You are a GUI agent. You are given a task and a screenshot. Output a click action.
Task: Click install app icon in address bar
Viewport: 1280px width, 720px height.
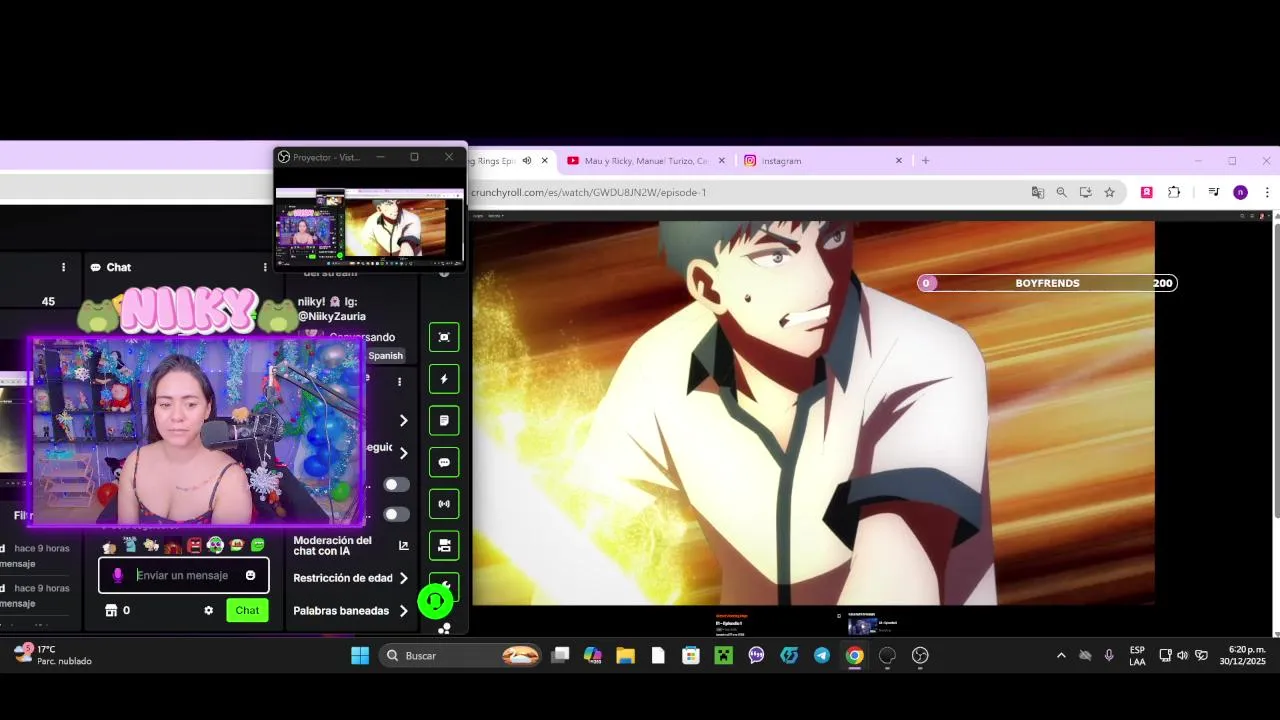pyautogui.click(x=1085, y=192)
